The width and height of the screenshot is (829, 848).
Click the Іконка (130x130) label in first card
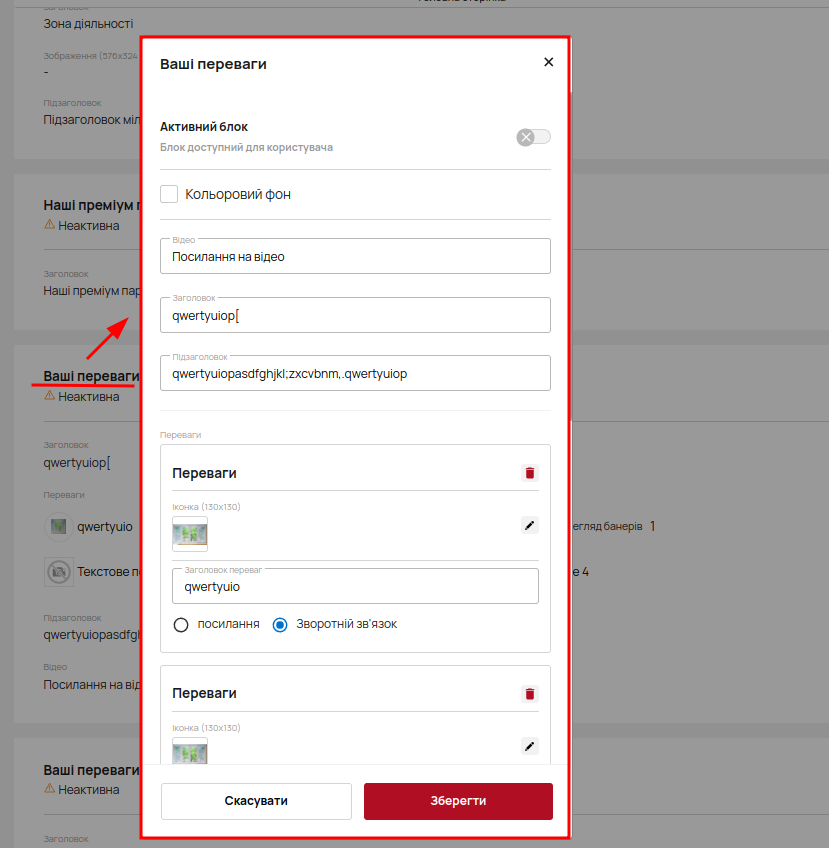click(x=206, y=507)
